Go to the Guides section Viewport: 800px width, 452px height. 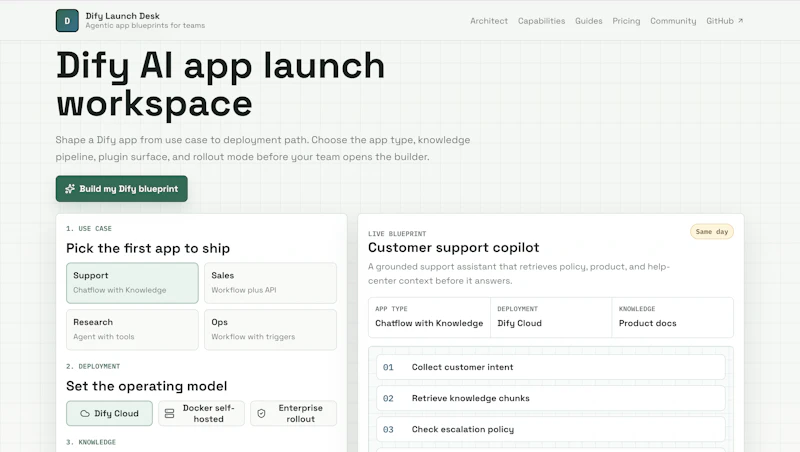(589, 21)
